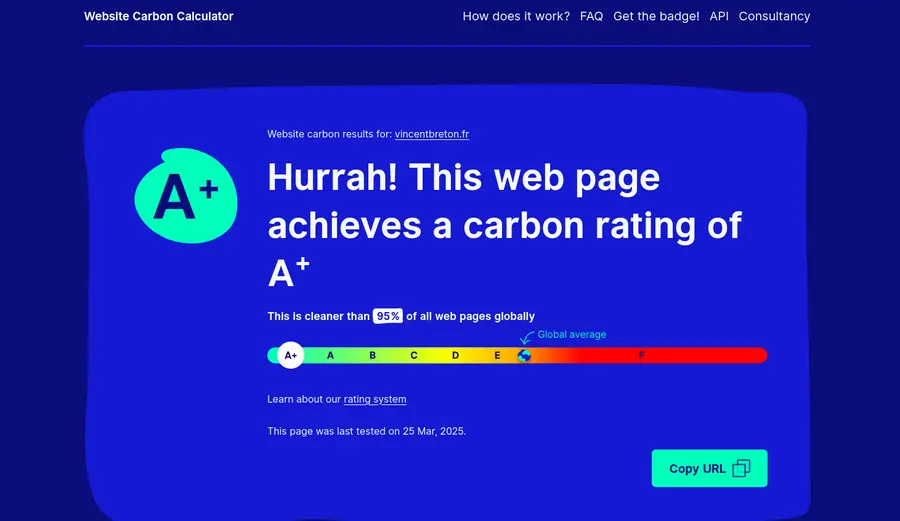The height and width of the screenshot is (521, 900).
Task: Click letter F in the red zone
Action: click(x=642, y=356)
